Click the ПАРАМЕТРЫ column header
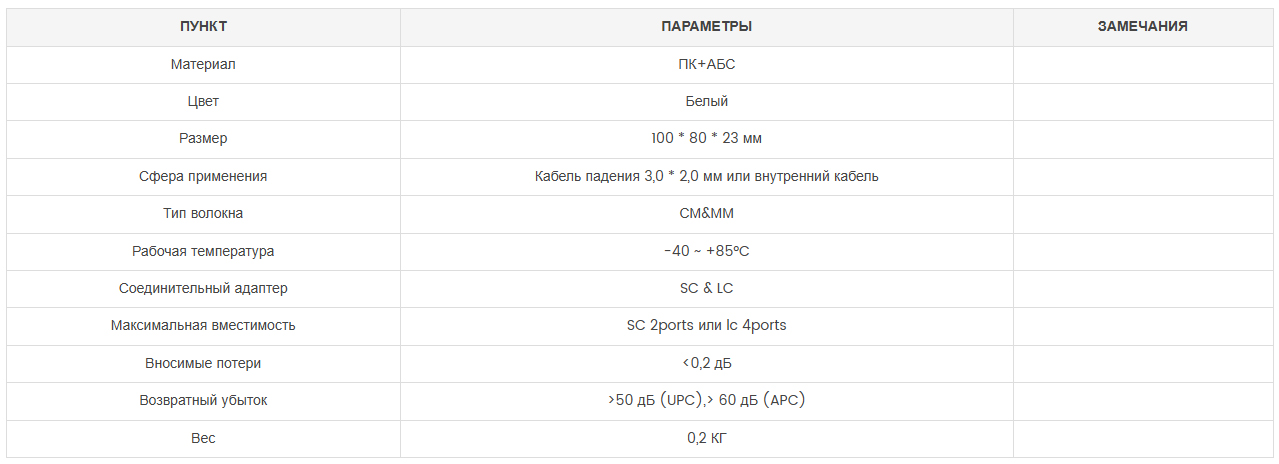The height and width of the screenshot is (464, 1279). [707, 27]
